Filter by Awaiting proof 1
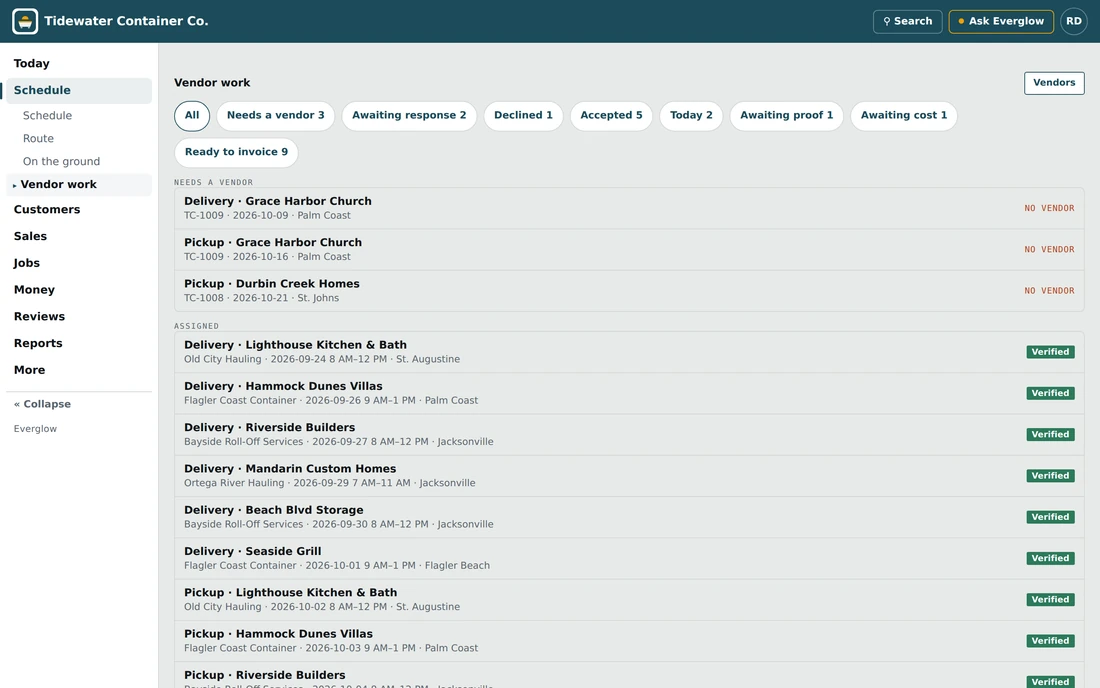This screenshot has height=688, width=1100. (786, 116)
